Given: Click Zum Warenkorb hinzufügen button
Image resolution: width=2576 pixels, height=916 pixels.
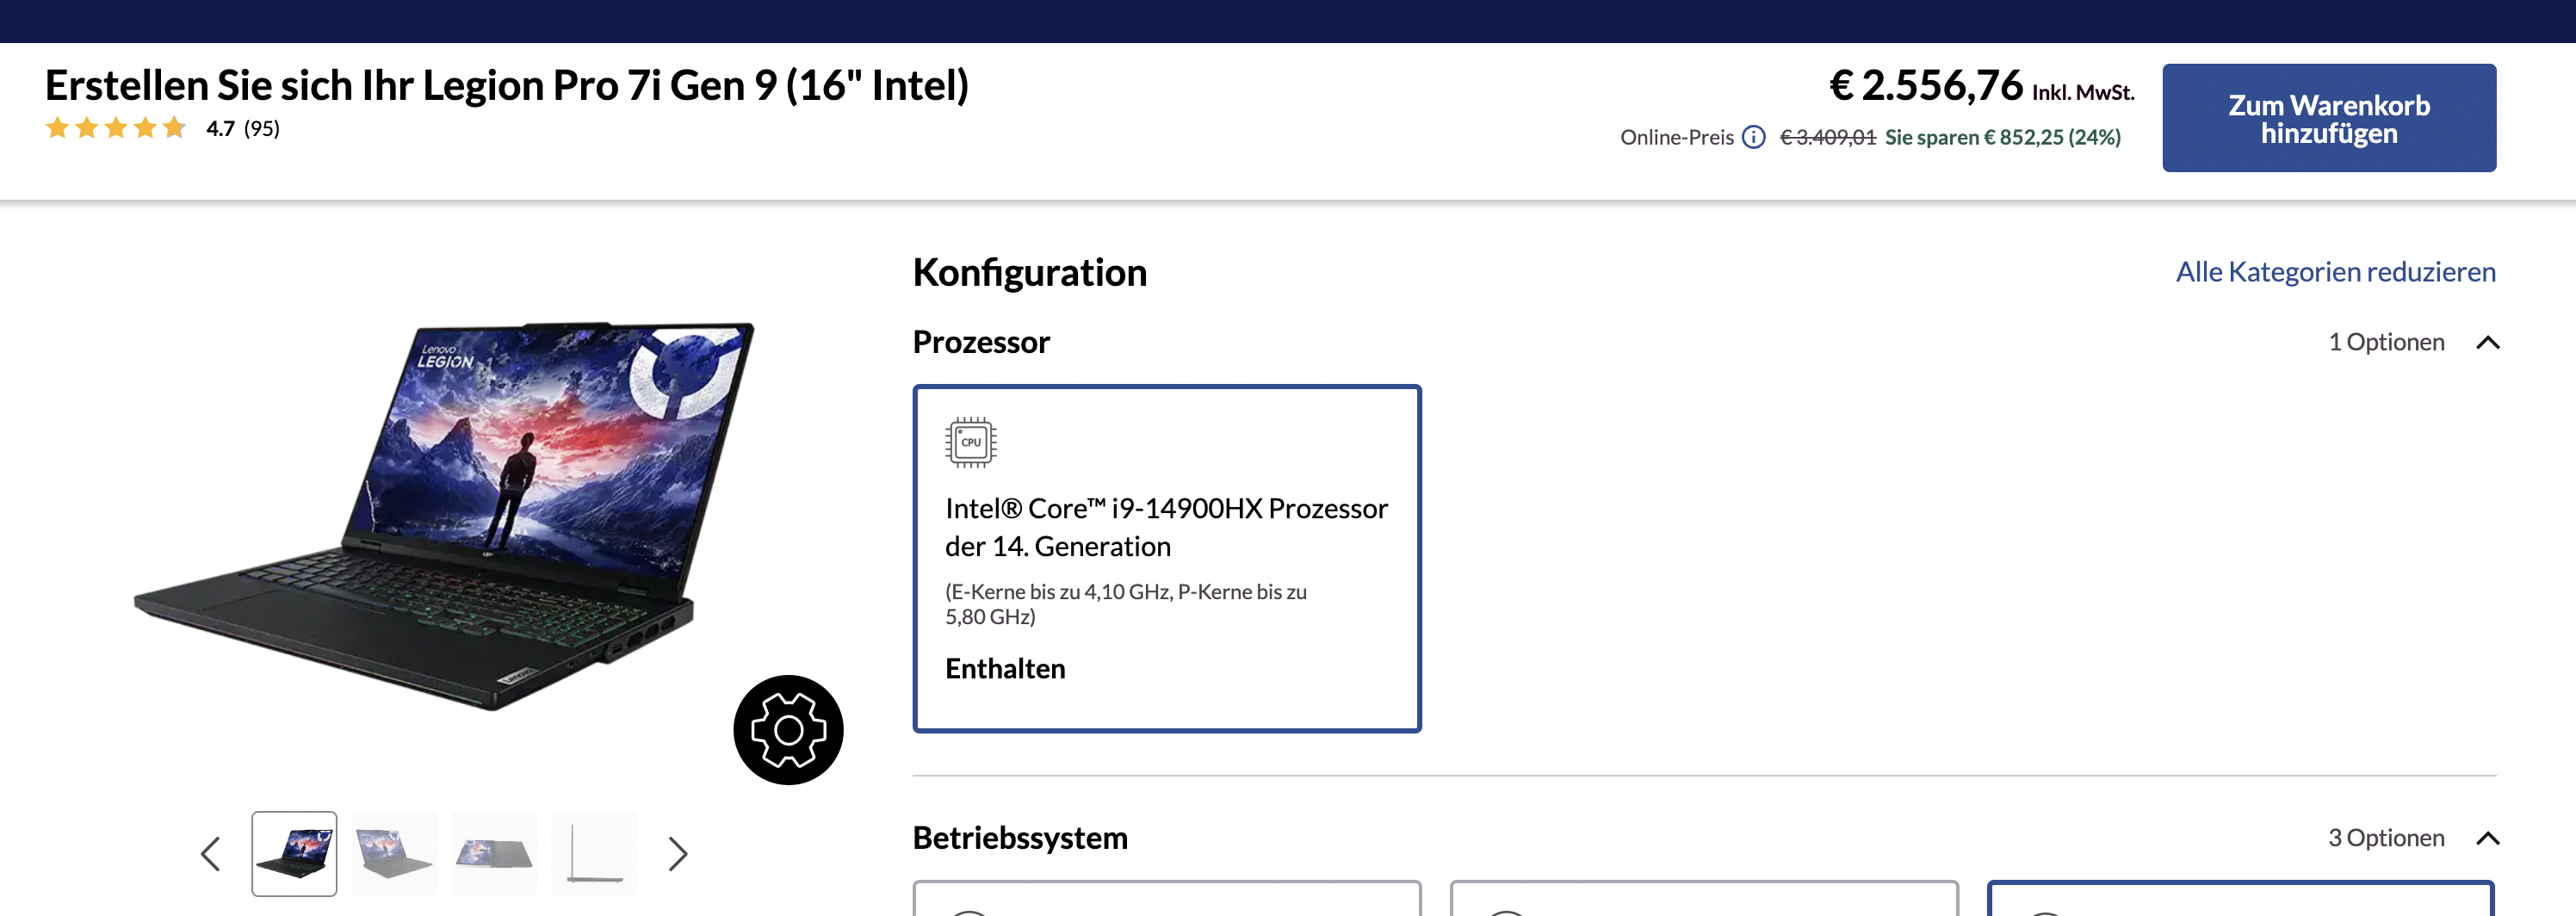Looking at the screenshot, I should [x=2329, y=118].
